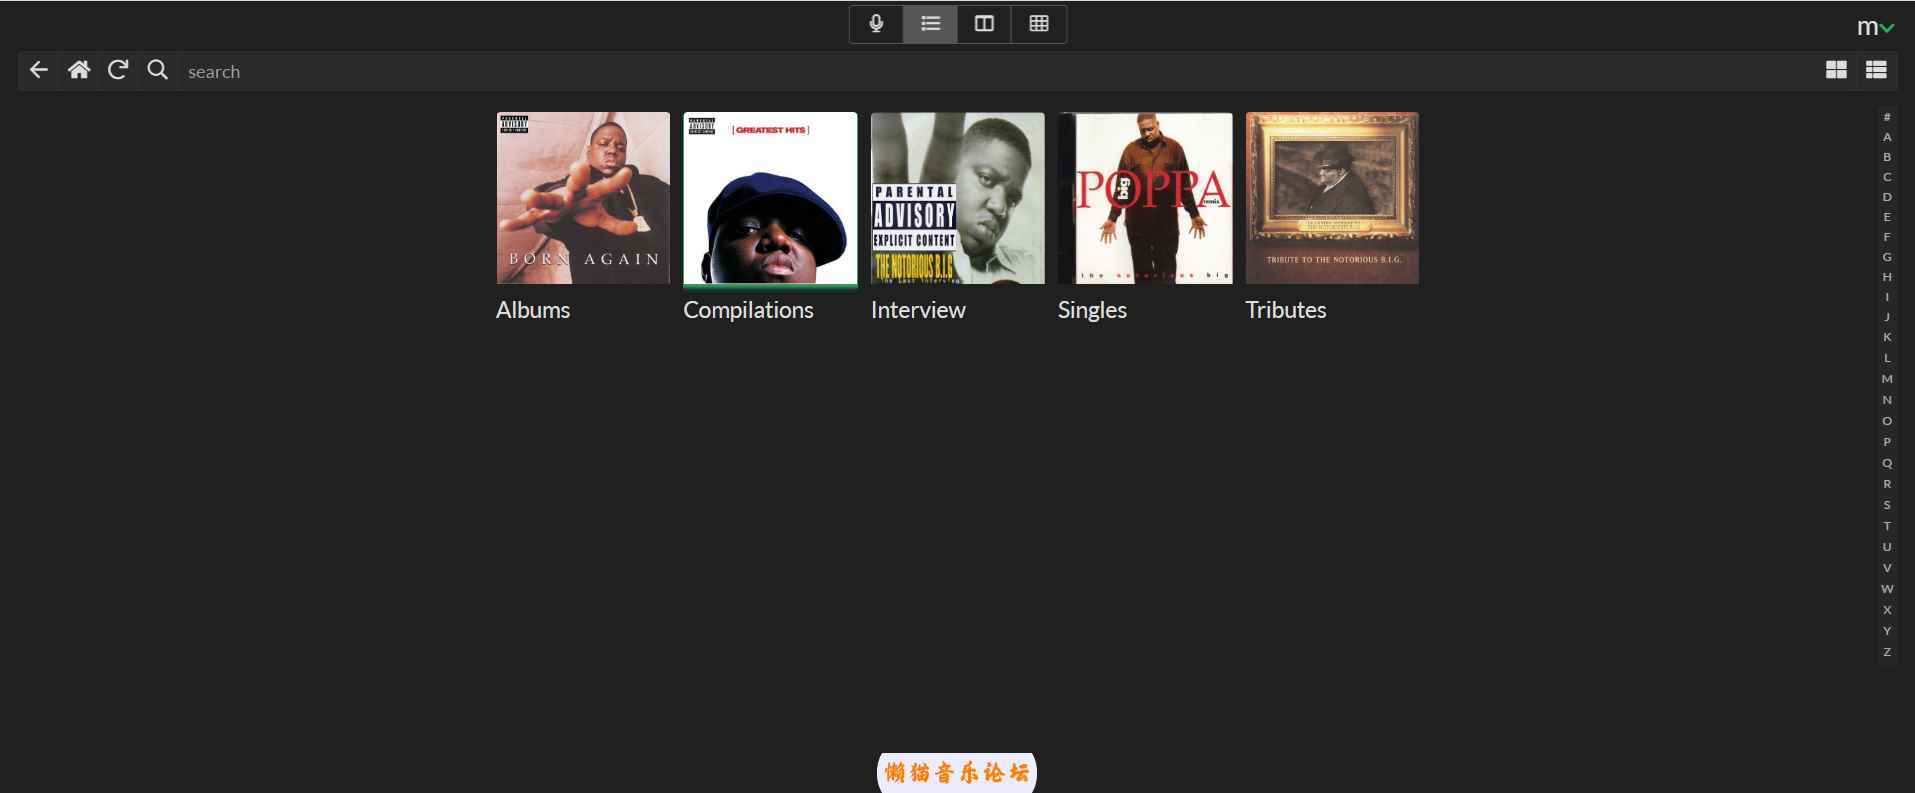Reload the library with the refresh icon
This screenshot has width=1915, height=793.
[x=118, y=70]
